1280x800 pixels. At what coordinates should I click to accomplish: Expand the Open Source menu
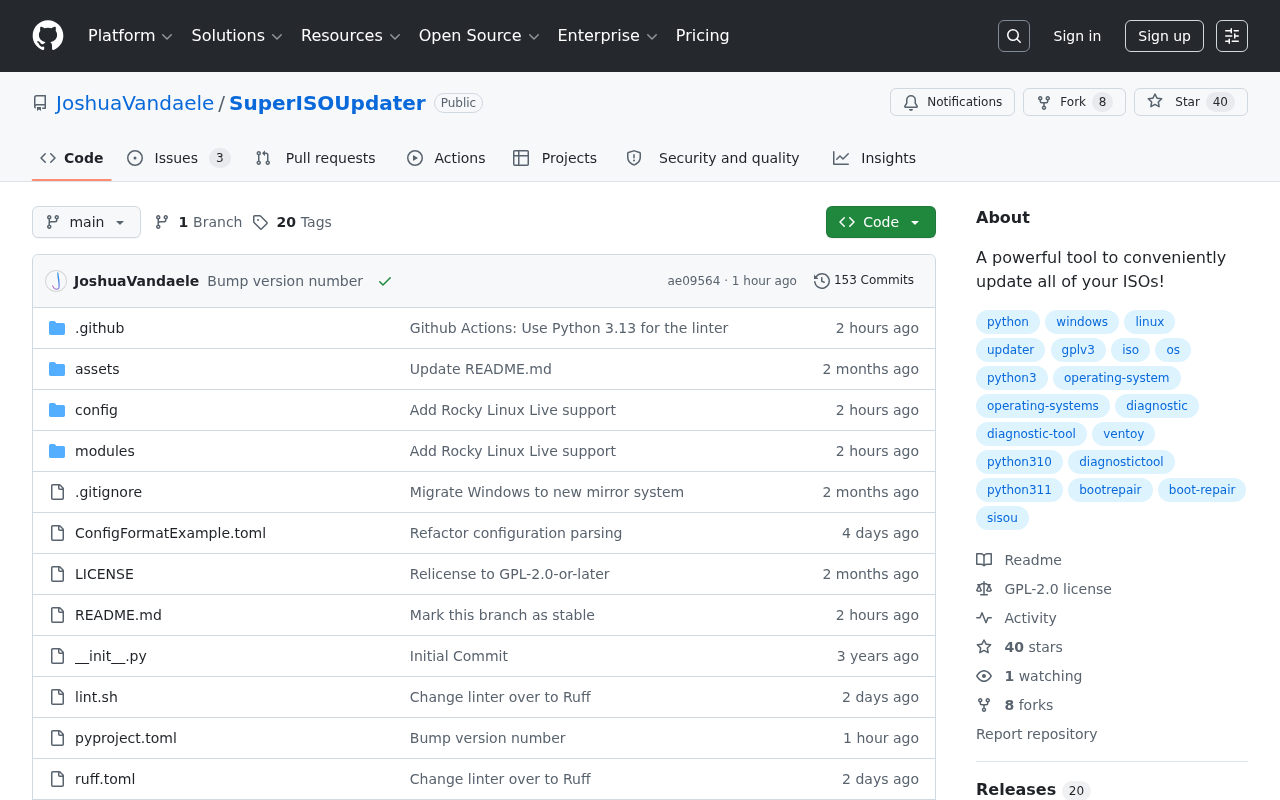tap(479, 36)
